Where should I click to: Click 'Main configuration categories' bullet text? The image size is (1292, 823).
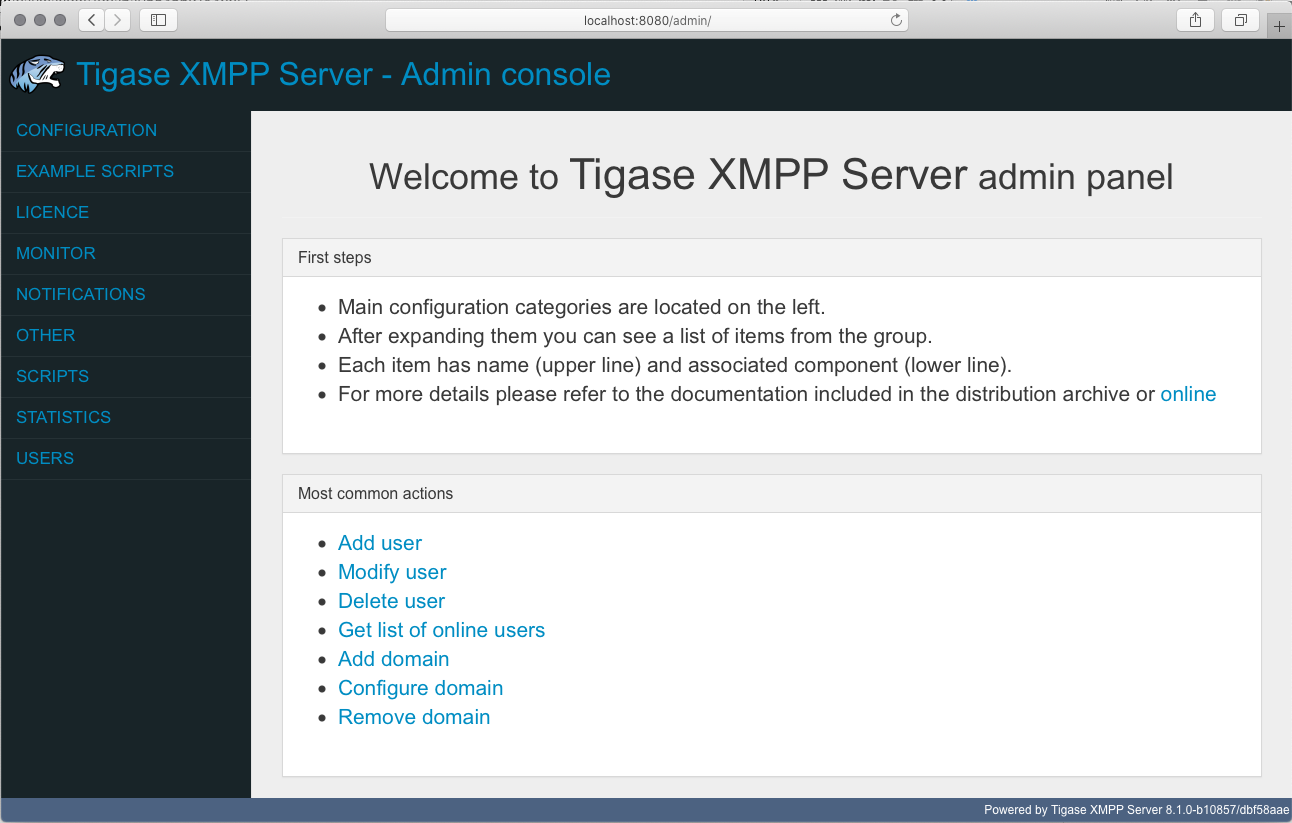(581, 307)
